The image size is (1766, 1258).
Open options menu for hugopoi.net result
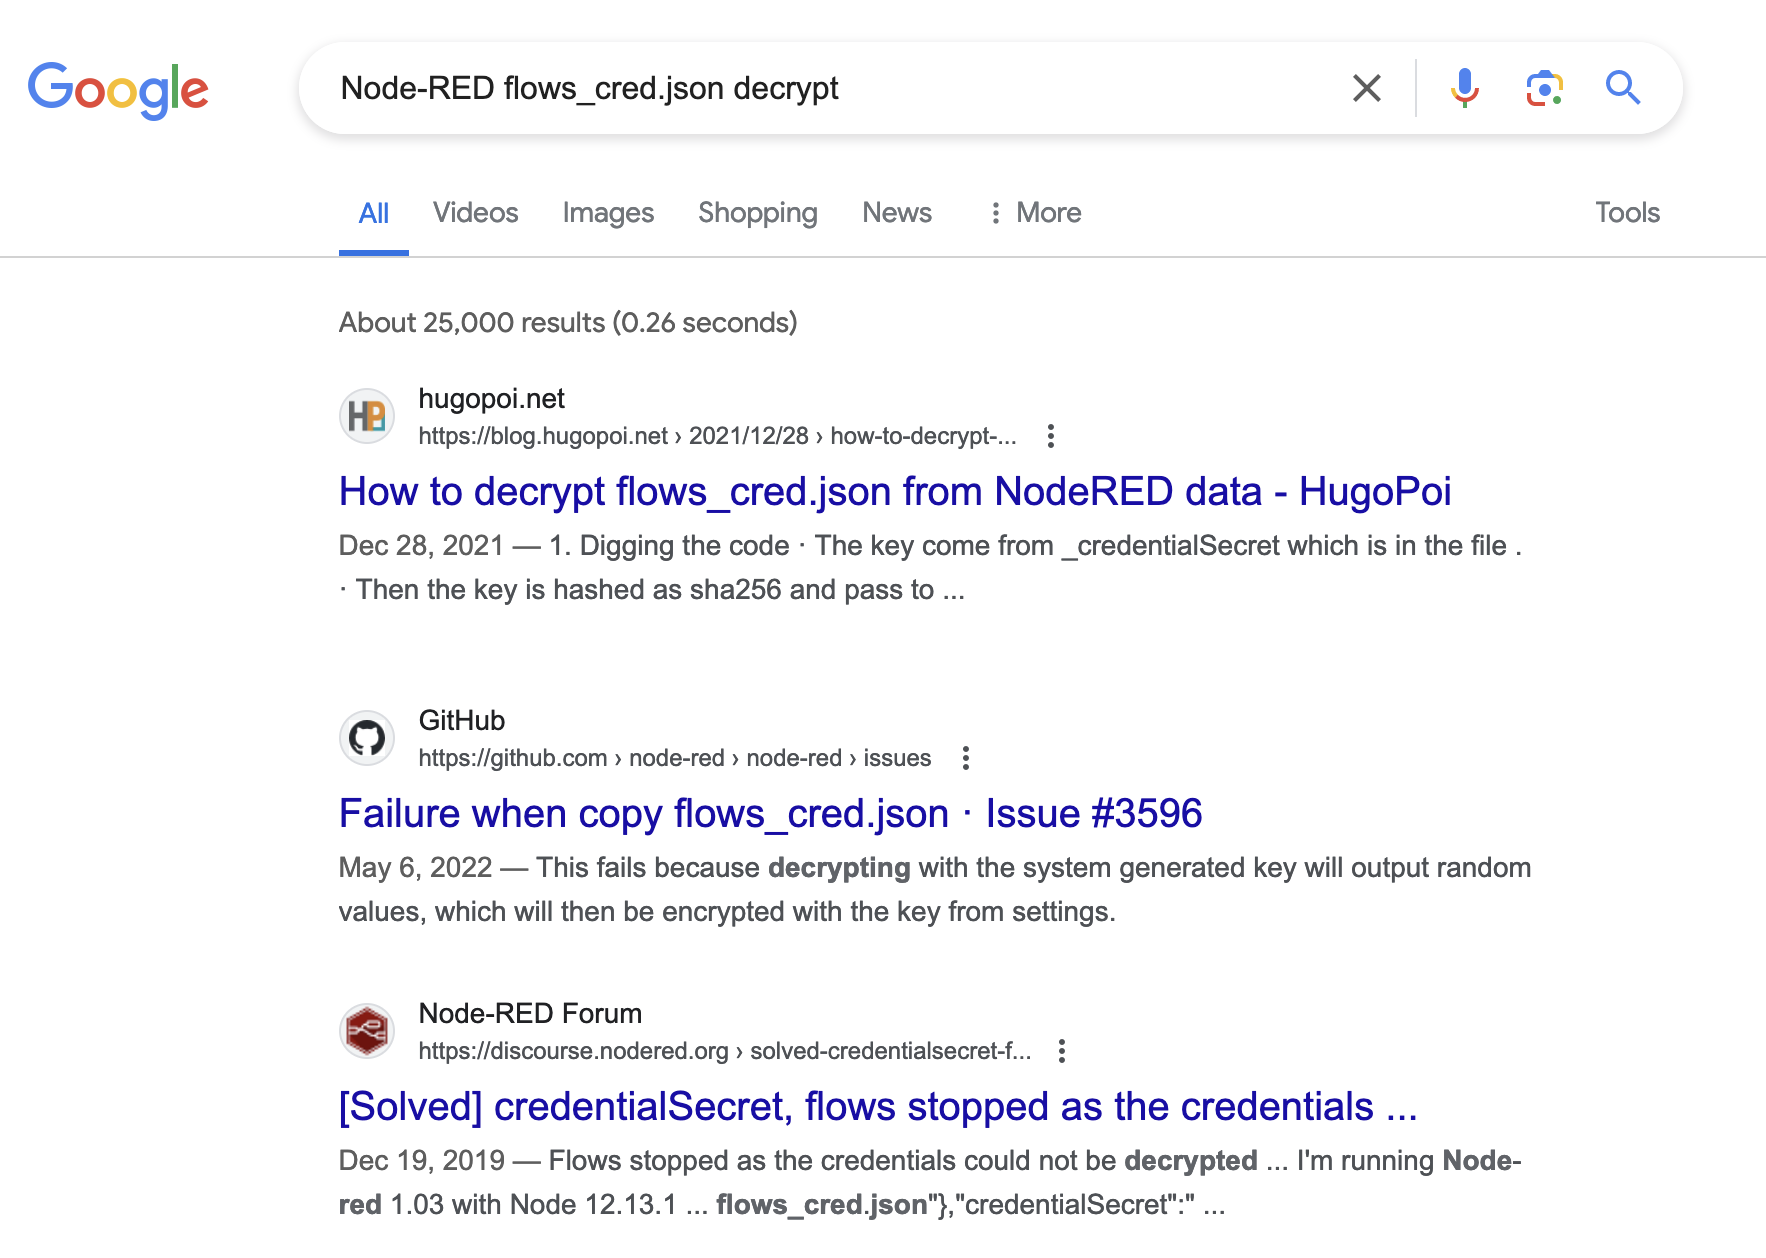[1050, 436]
